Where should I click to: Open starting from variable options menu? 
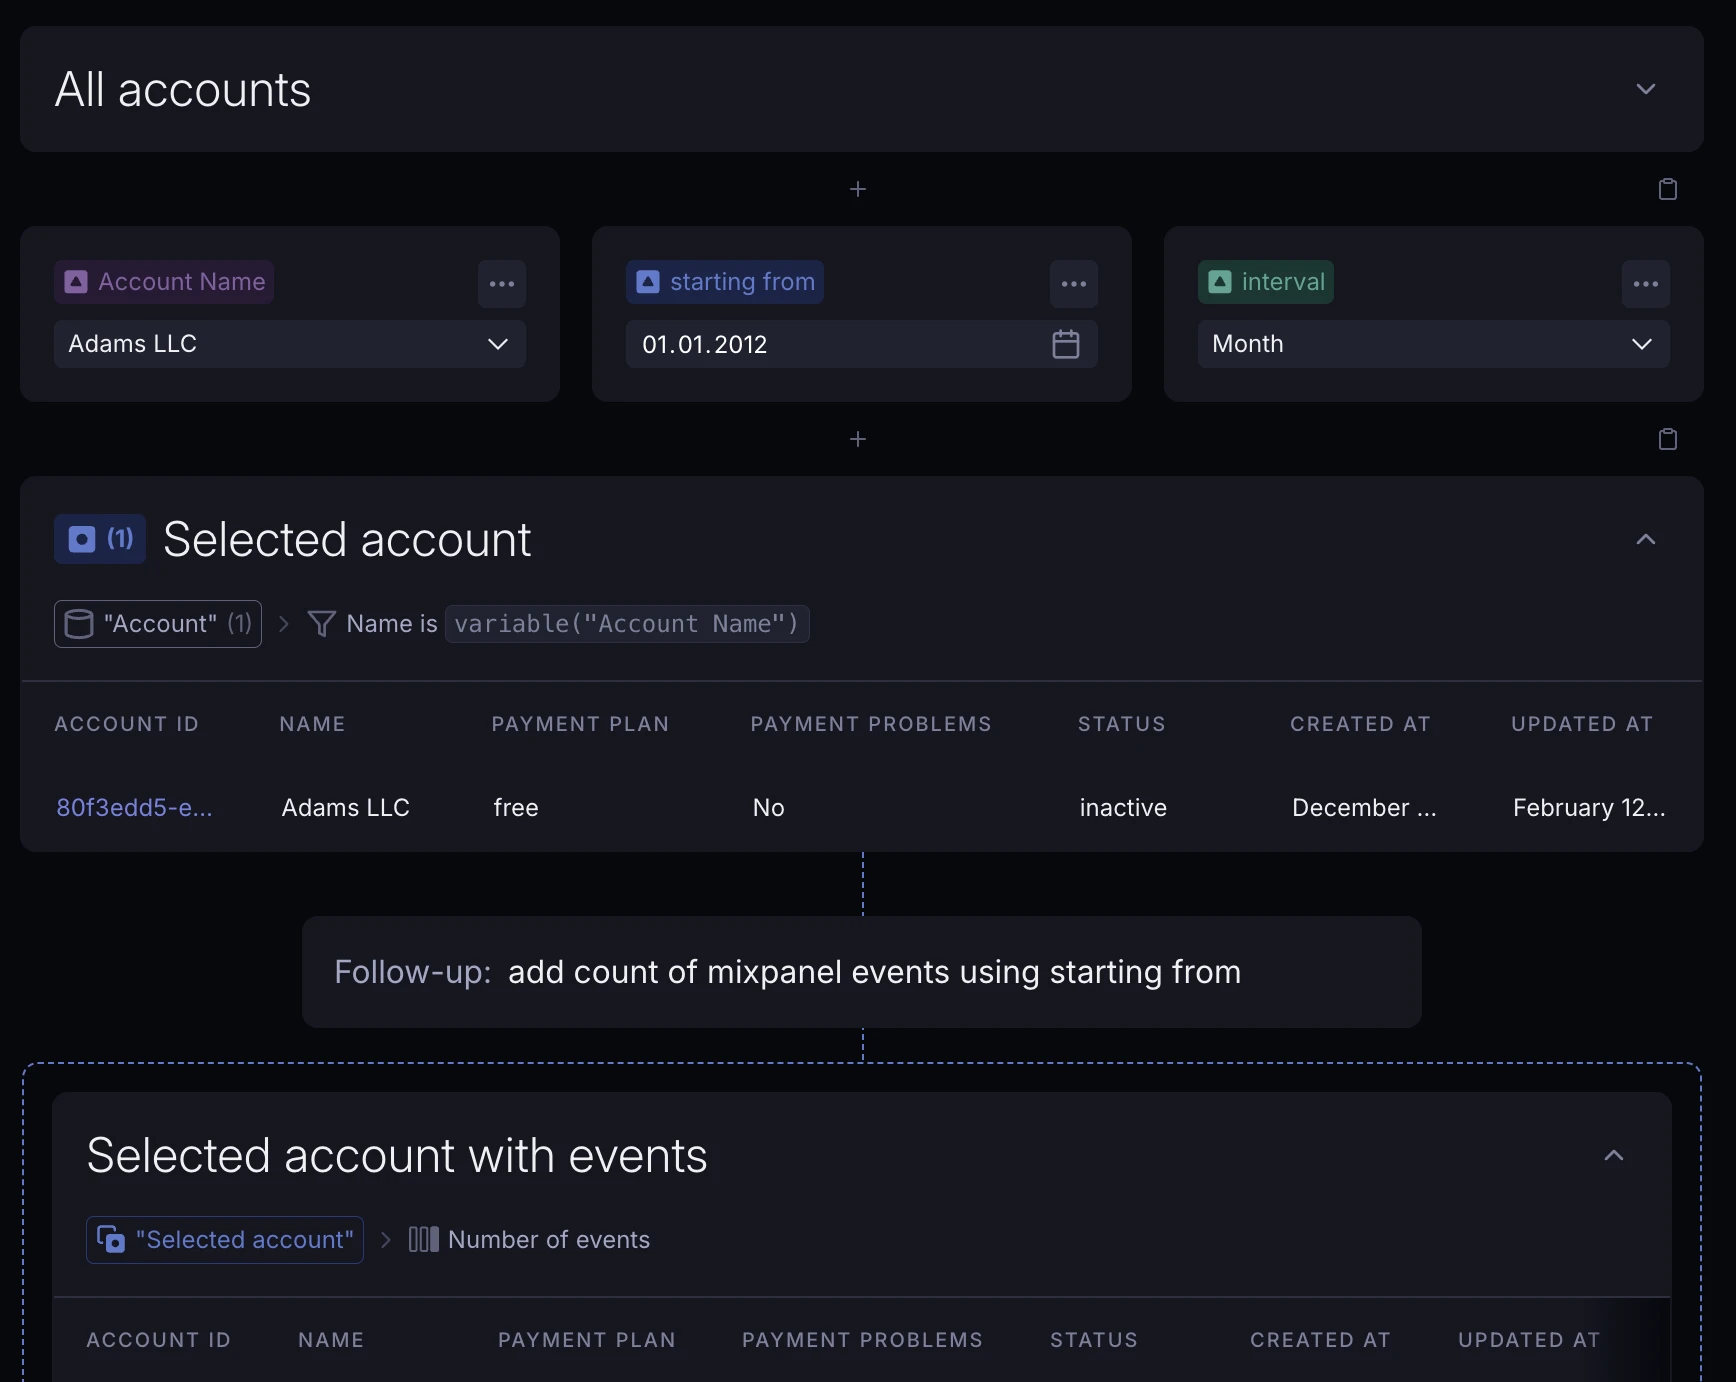coord(1073,284)
